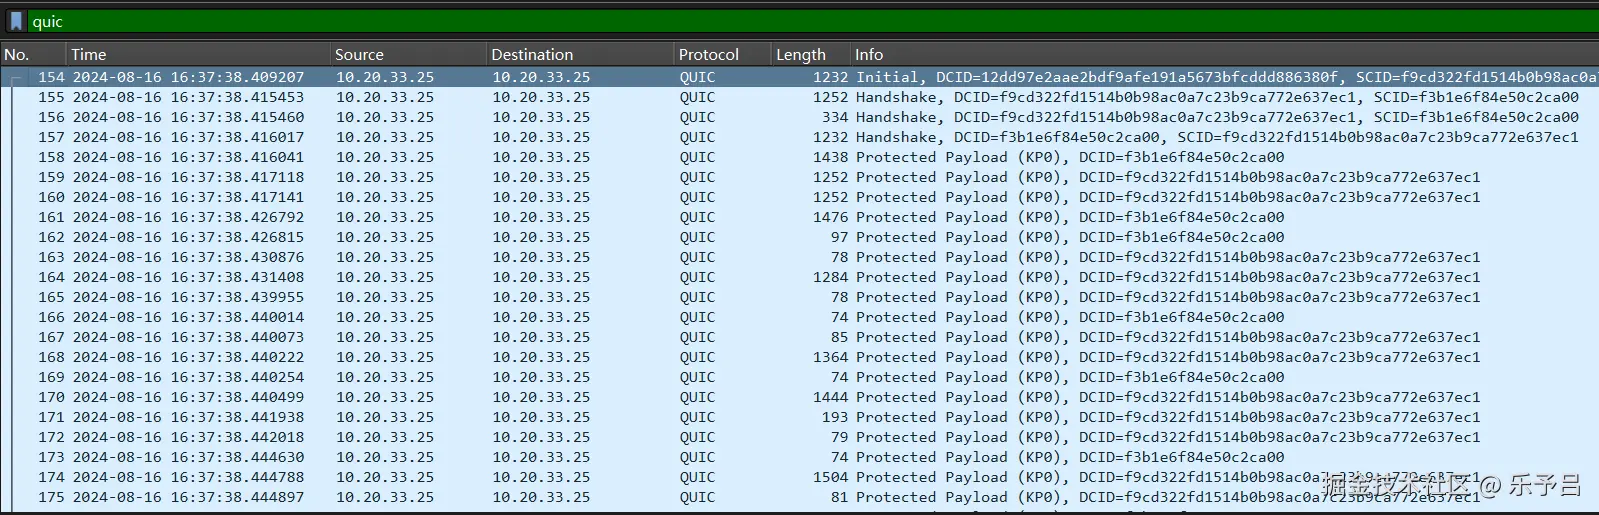Select packet 175 with length 81
Image resolution: width=1599 pixels, height=515 pixels.
pyautogui.click(x=799, y=497)
